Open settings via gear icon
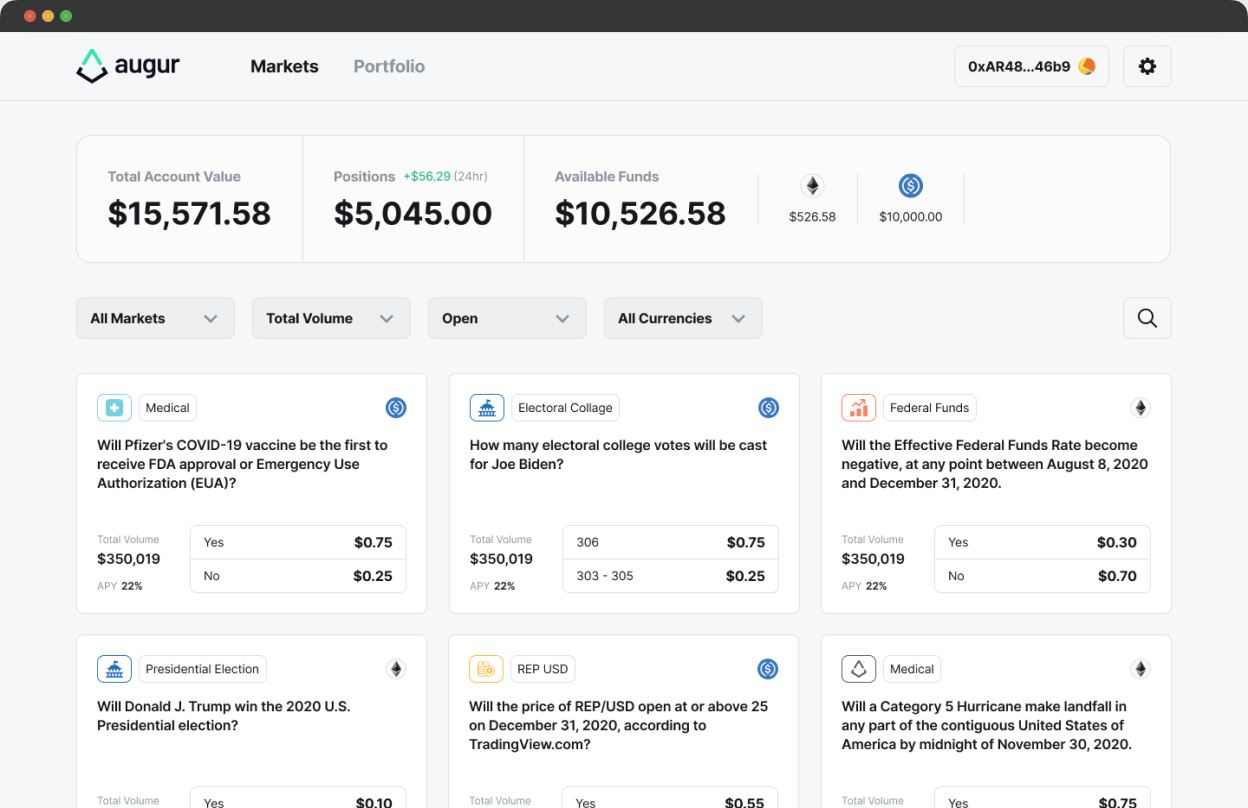Image resolution: width=1248 pixels, height=808 pixels. pos(1147,66)
